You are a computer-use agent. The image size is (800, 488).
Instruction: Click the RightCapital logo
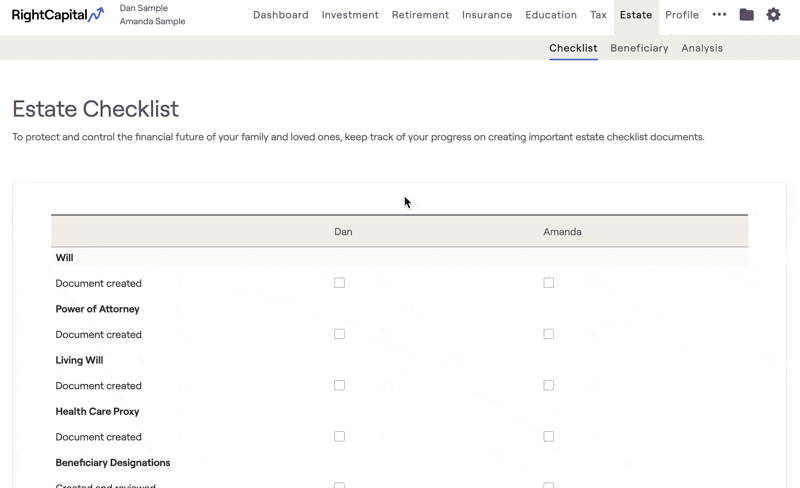pos(57,15)
